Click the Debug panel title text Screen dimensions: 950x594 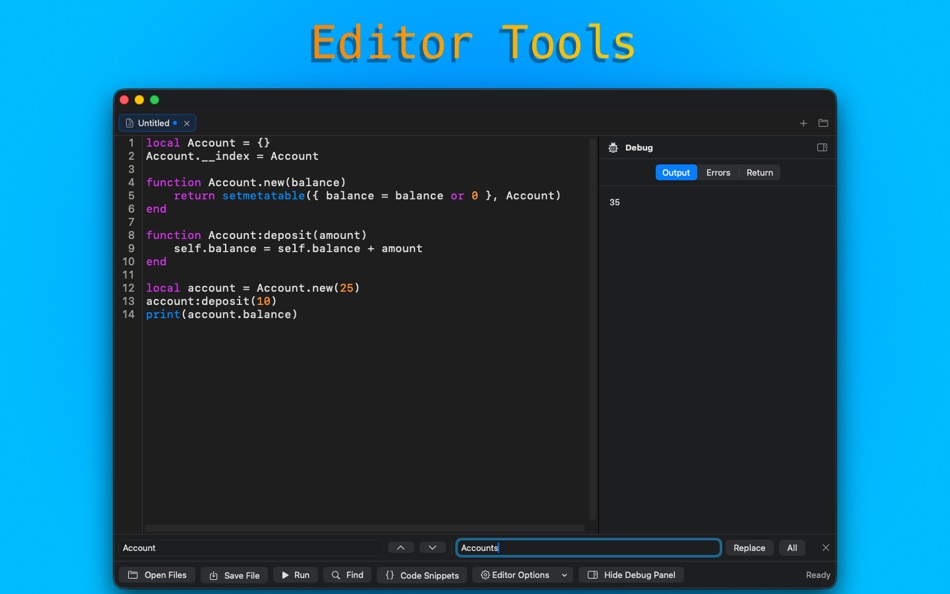coord(639,147)
